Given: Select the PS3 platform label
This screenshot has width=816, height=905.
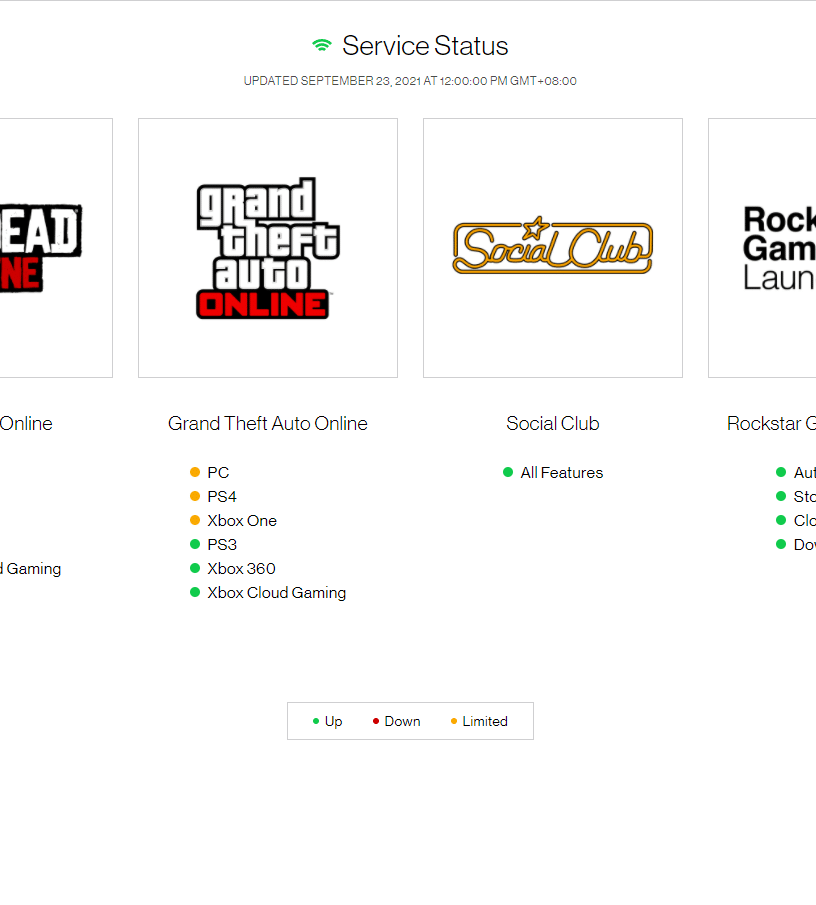Looking at the screenshot, I should pyautogui.click(x=222, y=545).
